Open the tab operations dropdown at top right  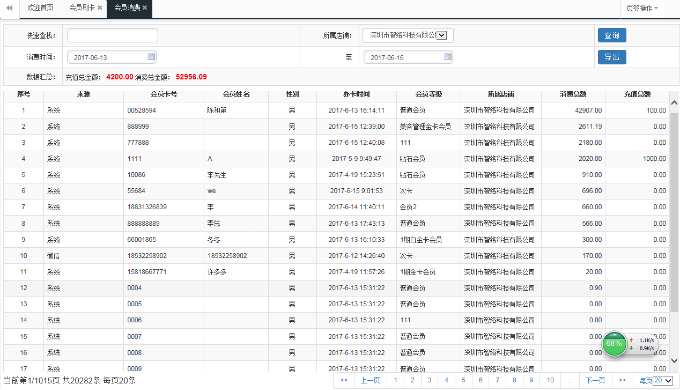[x=642, y=8]
